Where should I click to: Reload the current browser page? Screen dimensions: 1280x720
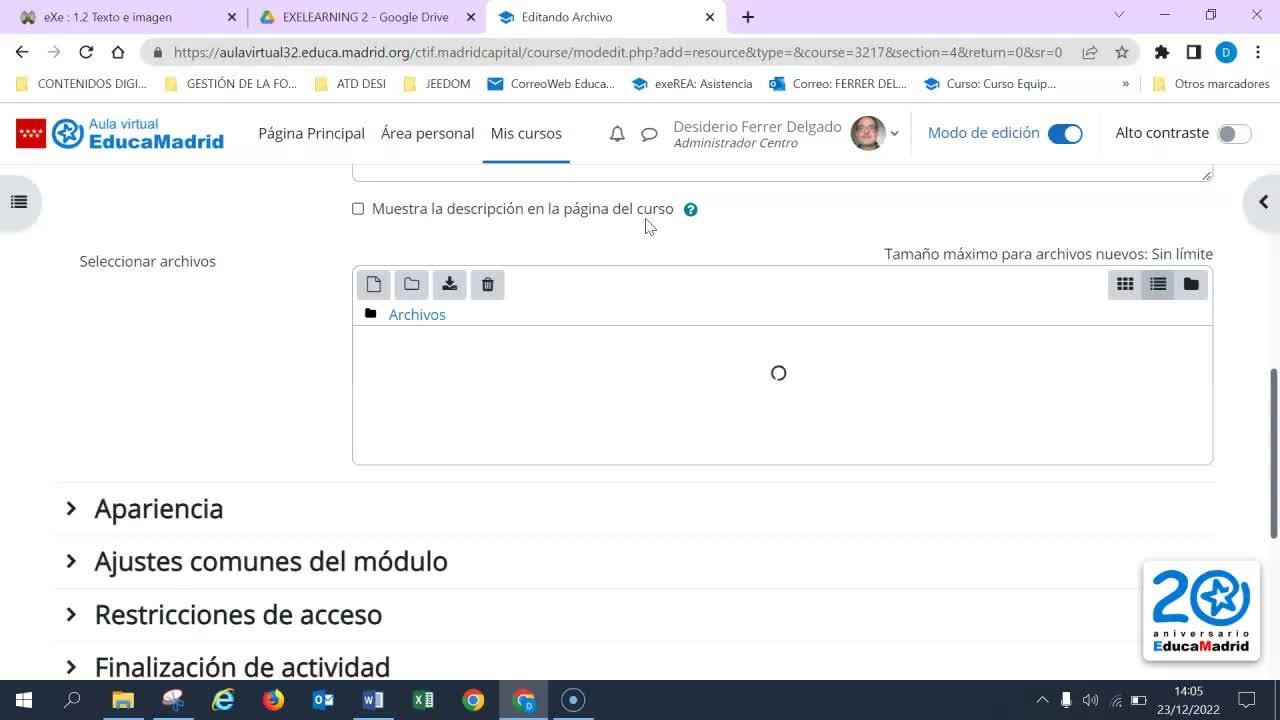pos(86,52)
